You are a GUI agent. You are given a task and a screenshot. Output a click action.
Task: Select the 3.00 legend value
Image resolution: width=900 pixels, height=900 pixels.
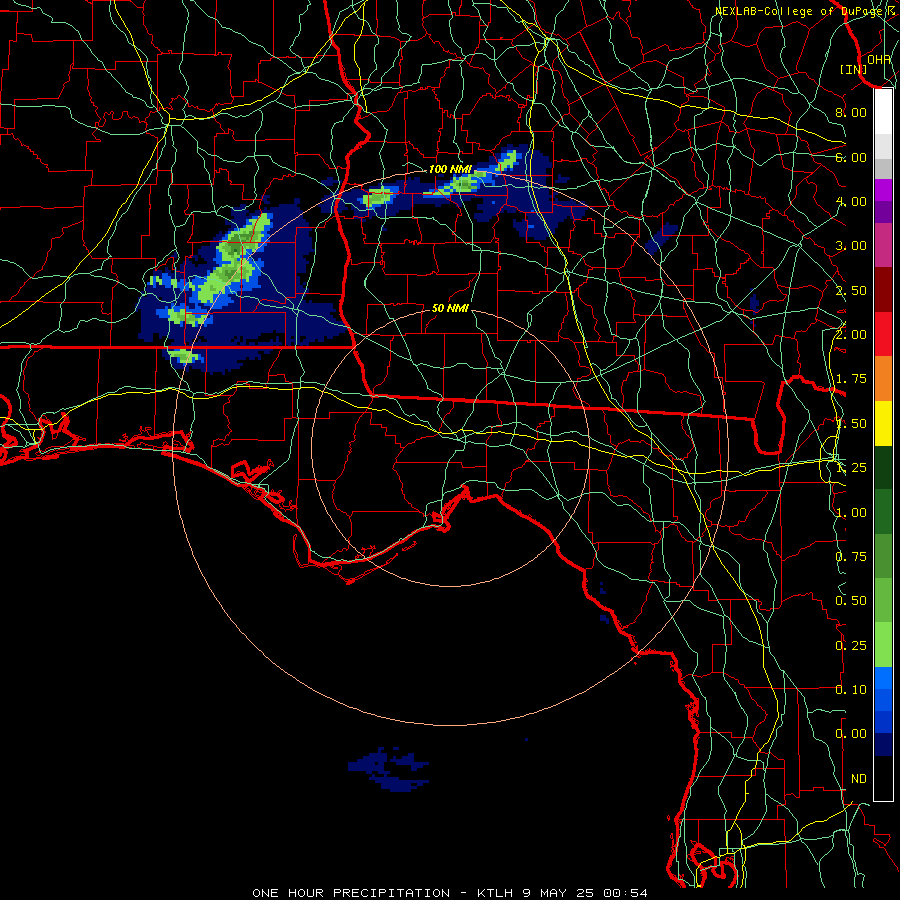pos(851,246)
